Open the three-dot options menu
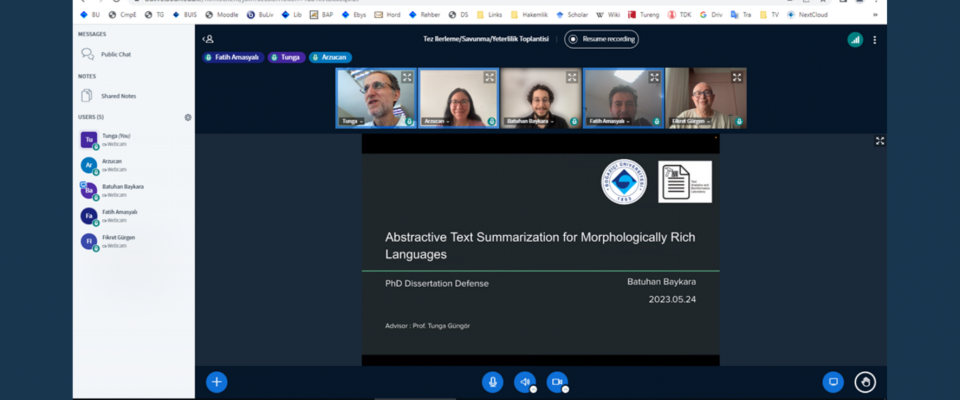 875,40
